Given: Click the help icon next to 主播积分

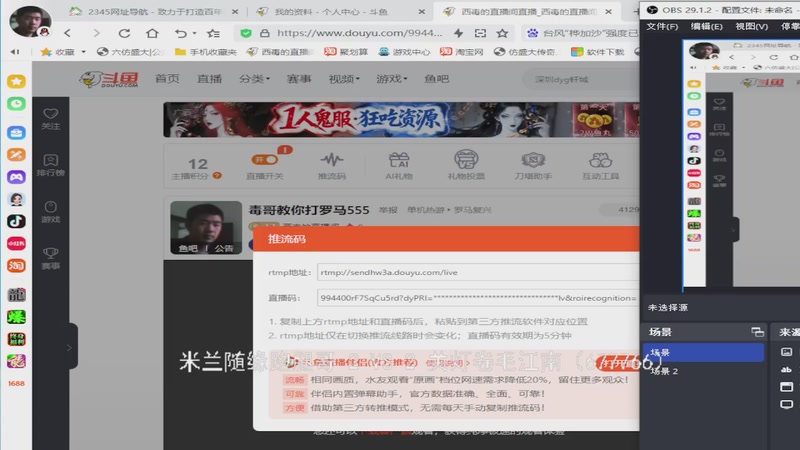Looking at the screenshot, I should point(217,176).
